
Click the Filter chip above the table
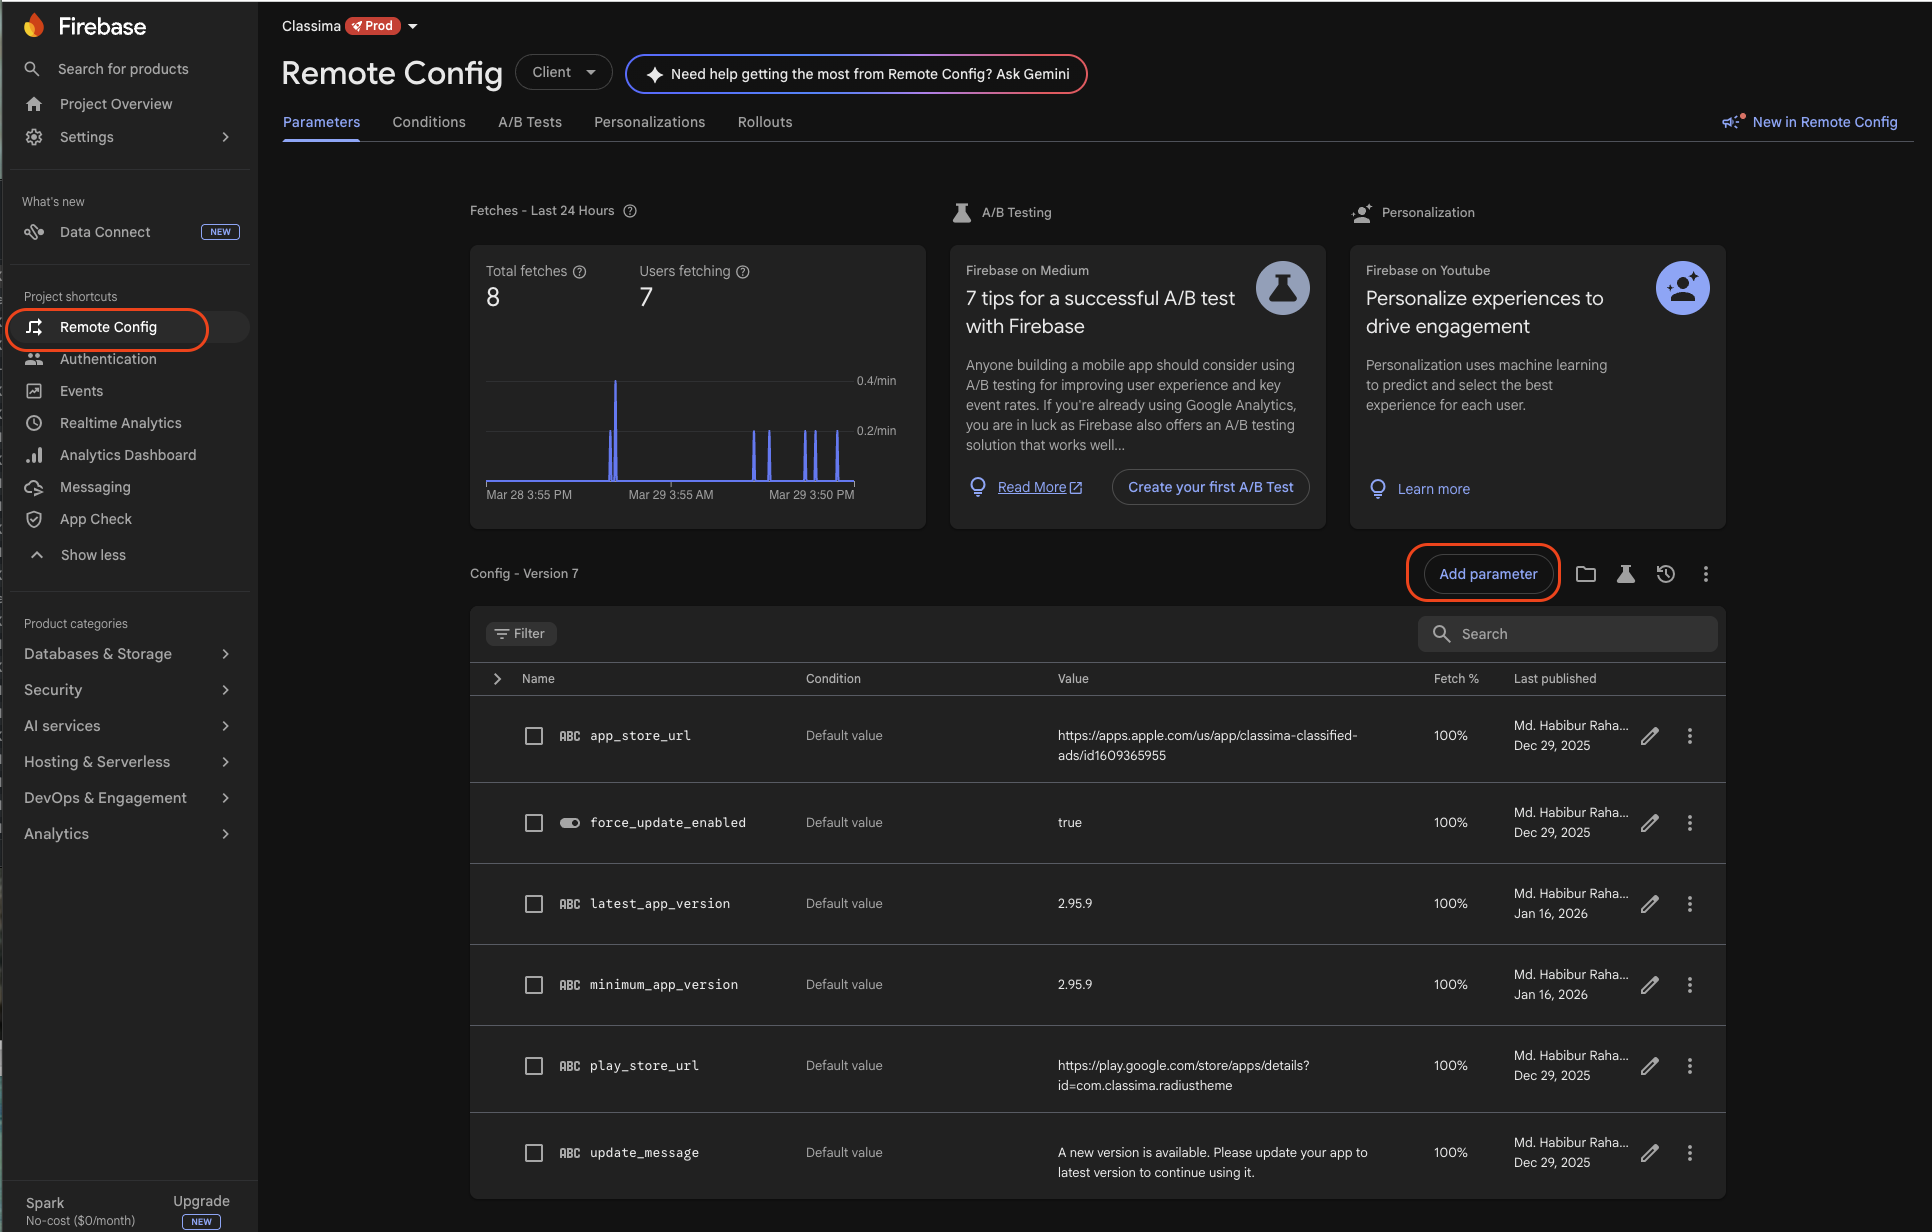521,634
